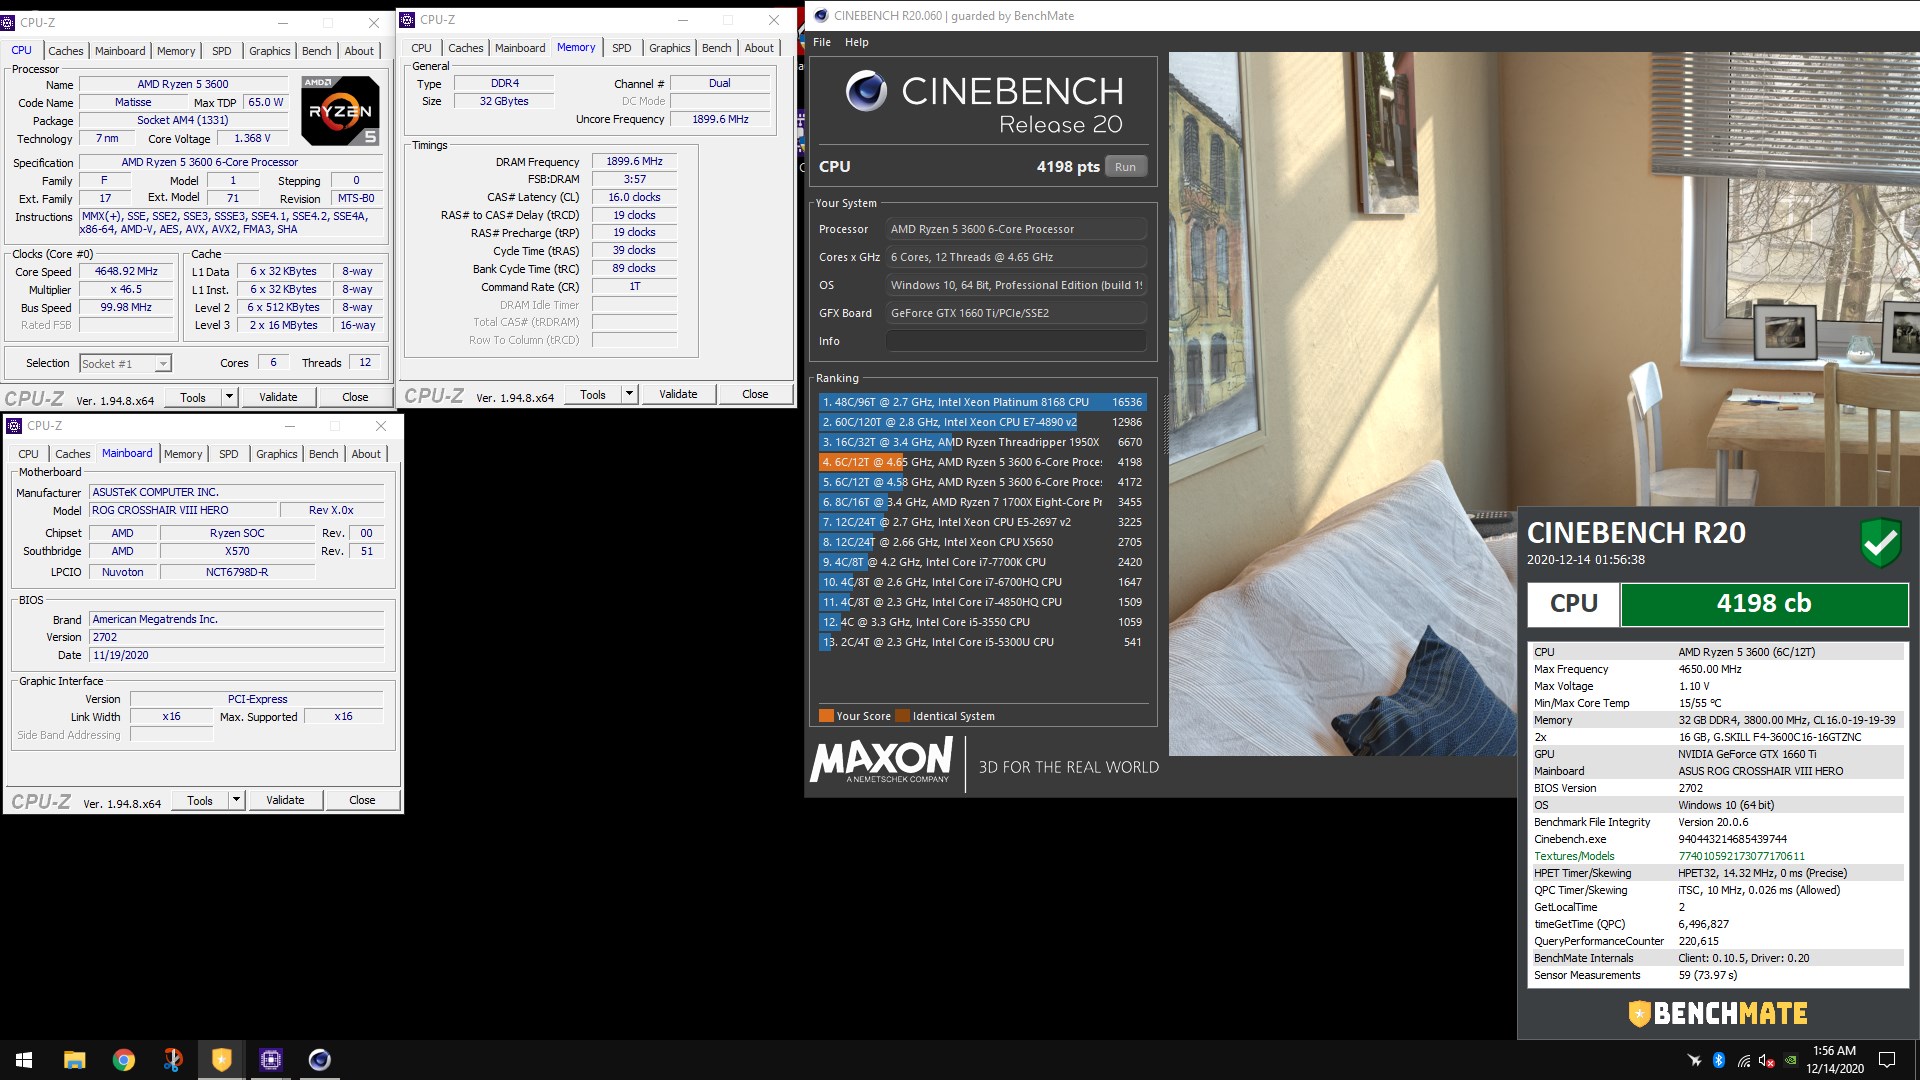
Task: Switch to CPU-Z via its taskbar icon
Action: click(x=270, y=1060)
